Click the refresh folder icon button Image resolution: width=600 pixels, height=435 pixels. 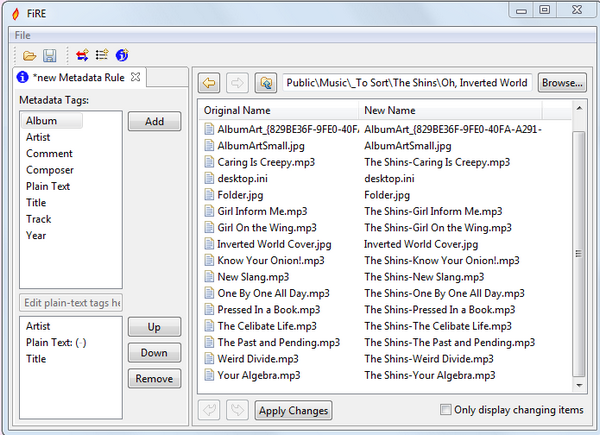266,83
